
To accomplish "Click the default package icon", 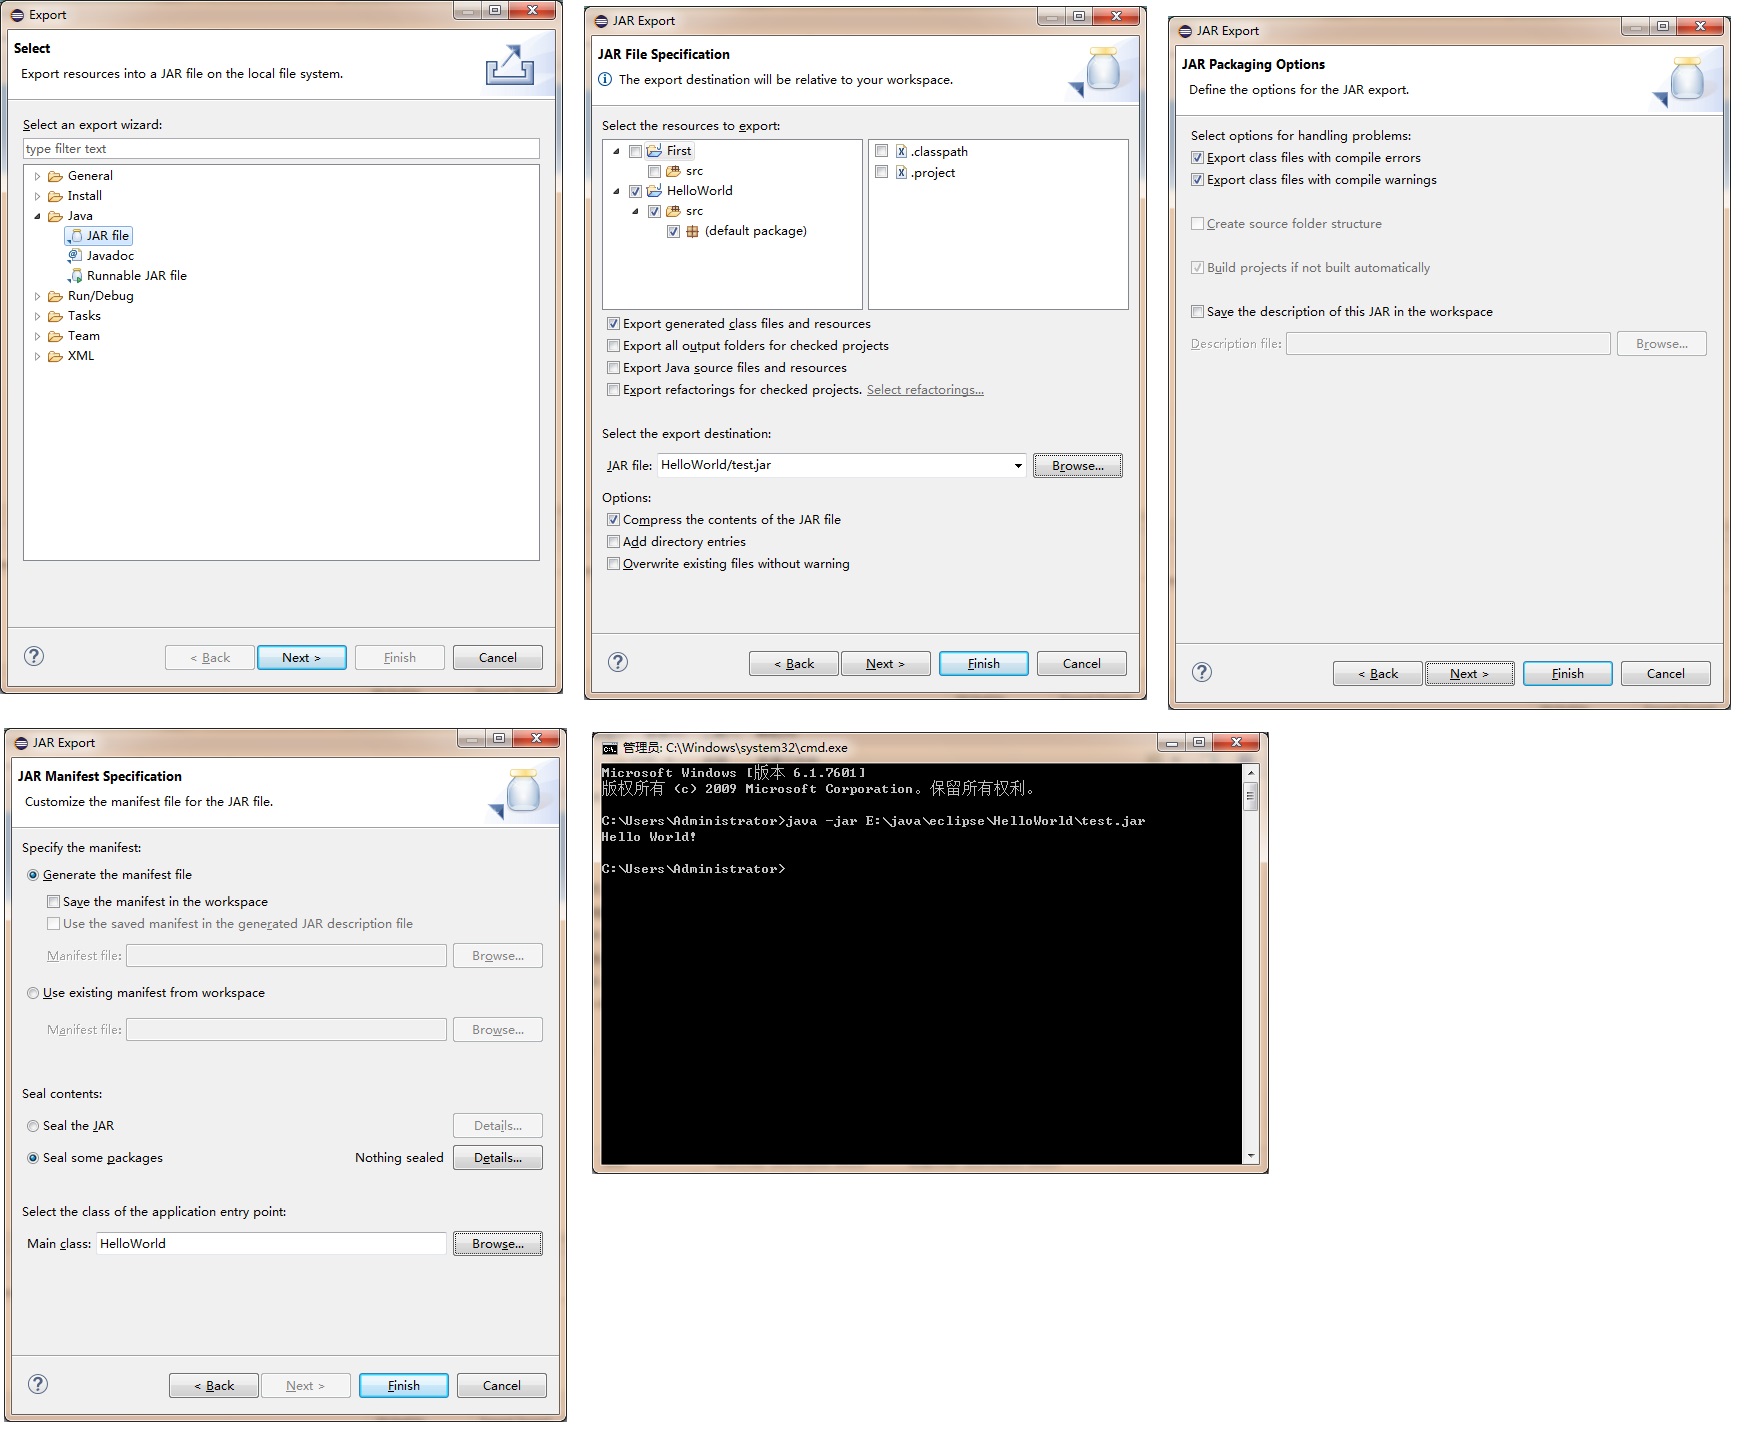I will pyautogui.click(x=692, y=231).
